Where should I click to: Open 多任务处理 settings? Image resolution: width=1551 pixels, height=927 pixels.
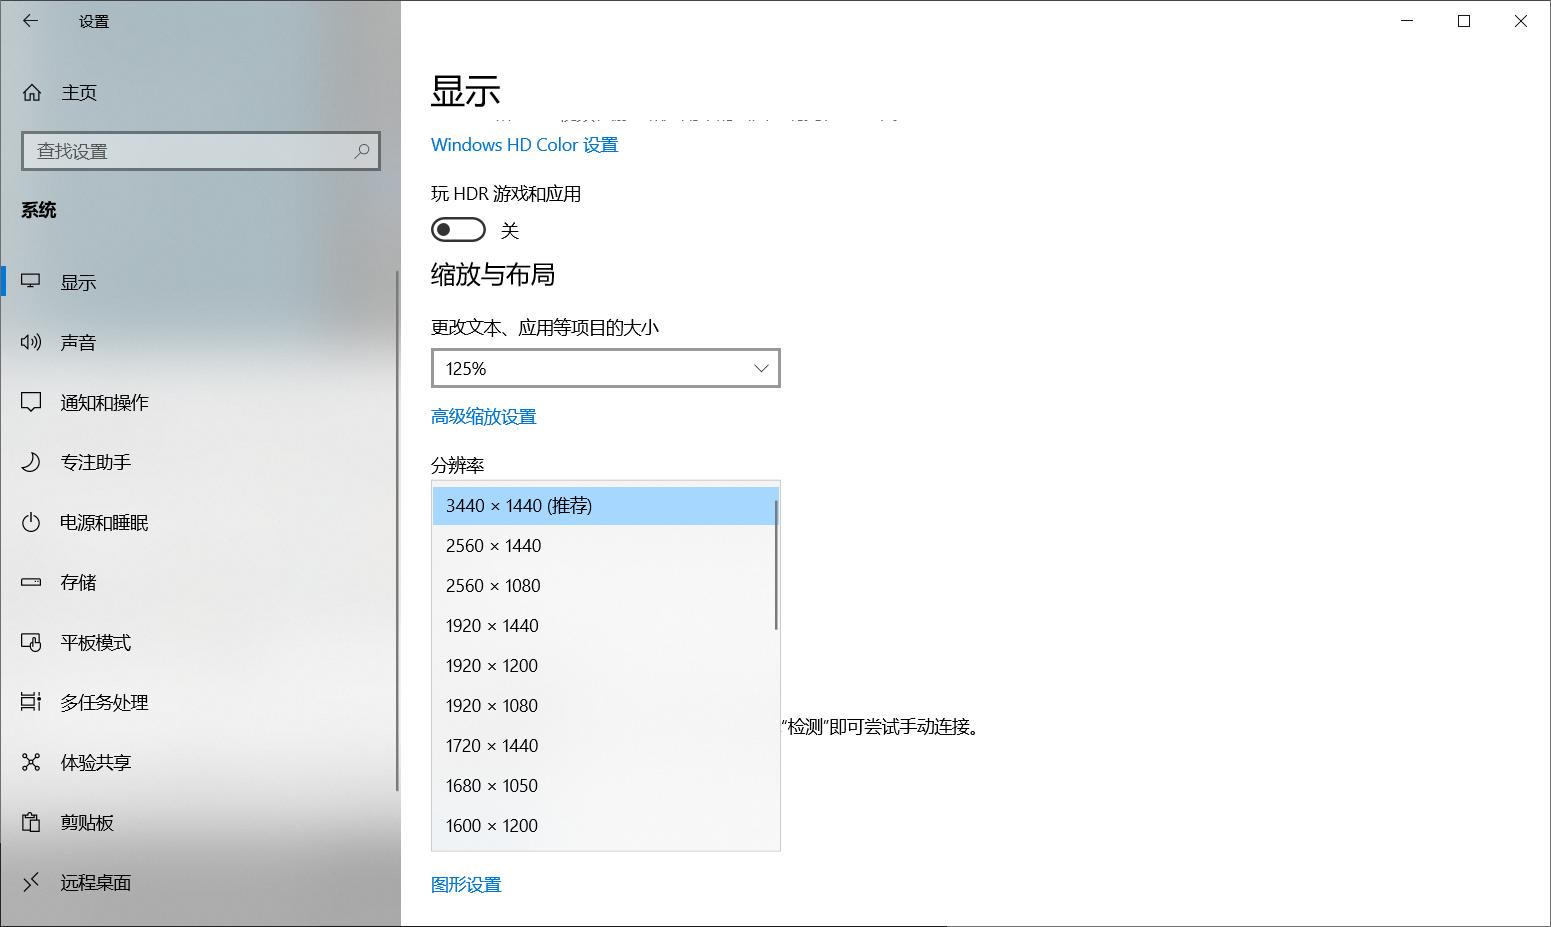[103, 702]
